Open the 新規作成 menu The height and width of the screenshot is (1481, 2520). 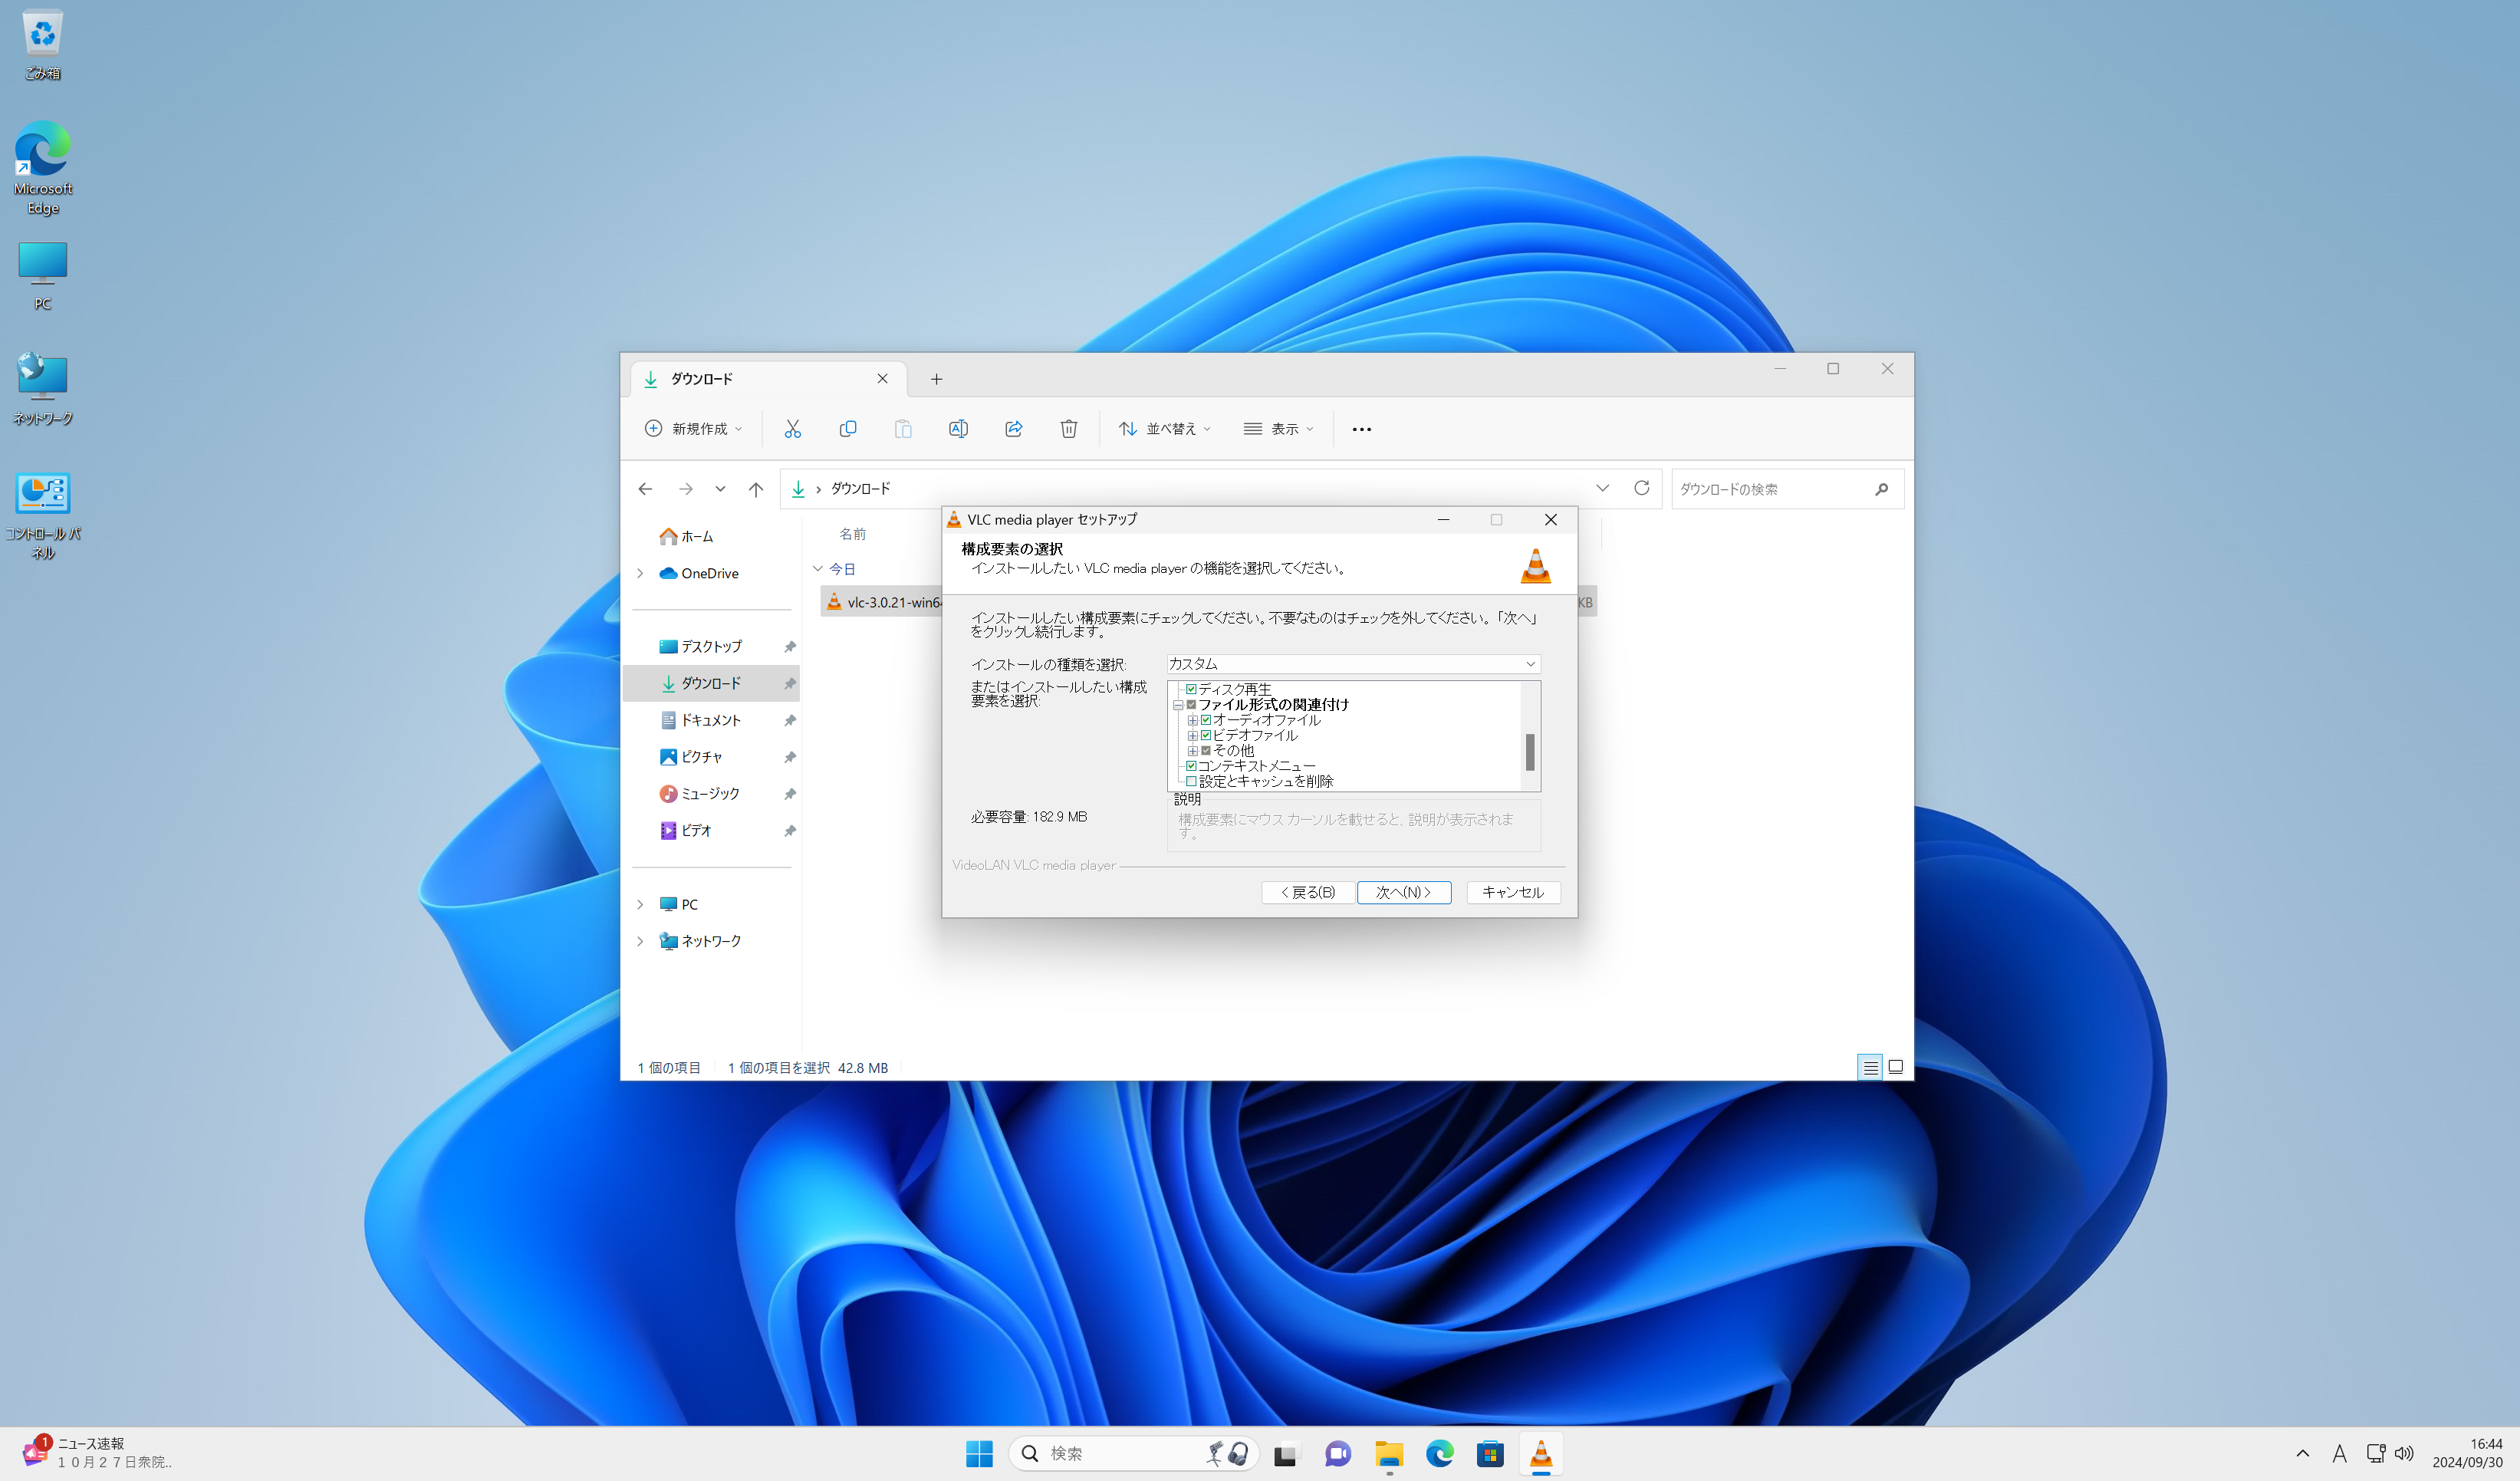click(x=694, y=429)
